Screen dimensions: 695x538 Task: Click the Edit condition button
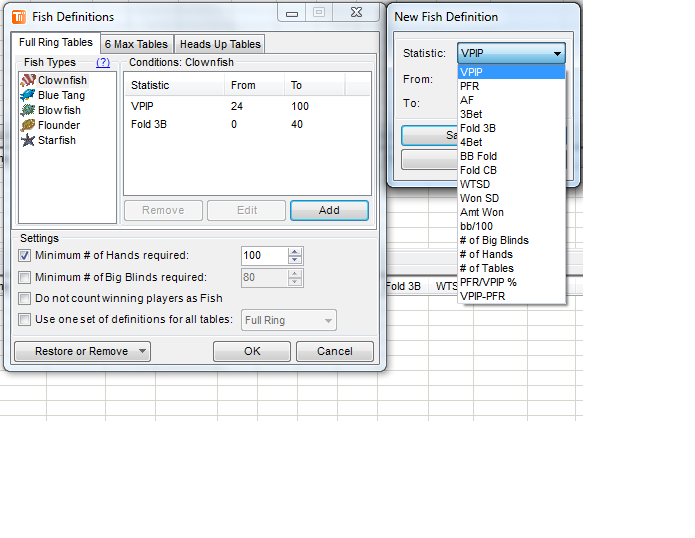pos(246,211)
